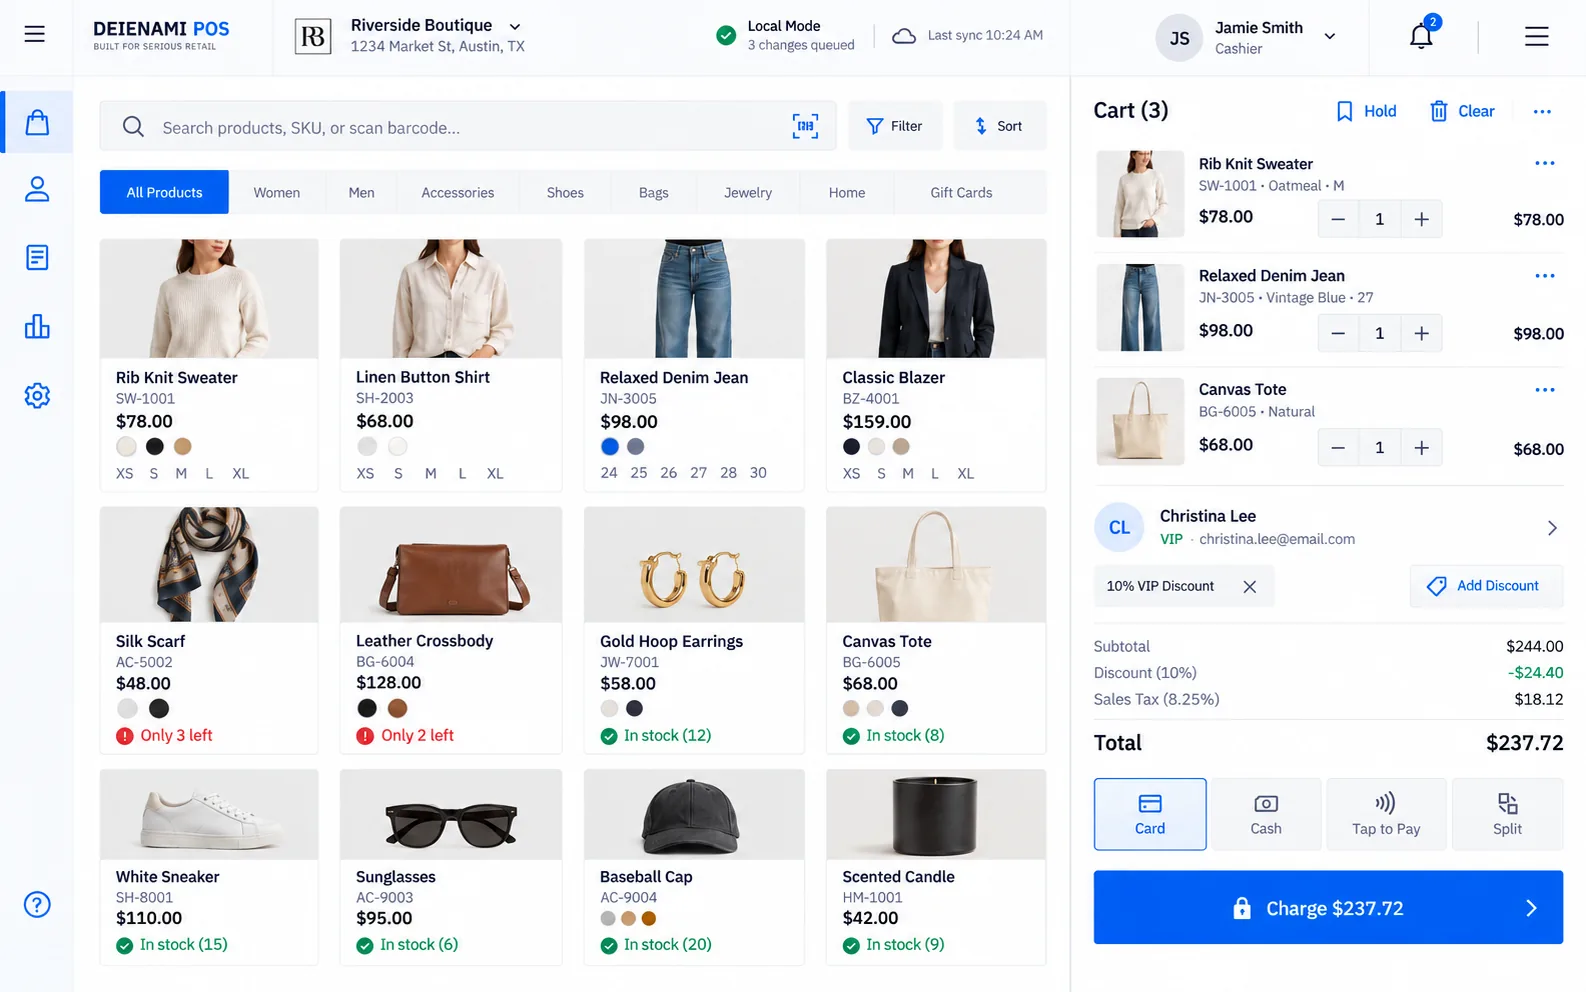Screen dimensions: 1586x992
Task: Open the hamburger menu at top left
Action: (x=35, y=34)
